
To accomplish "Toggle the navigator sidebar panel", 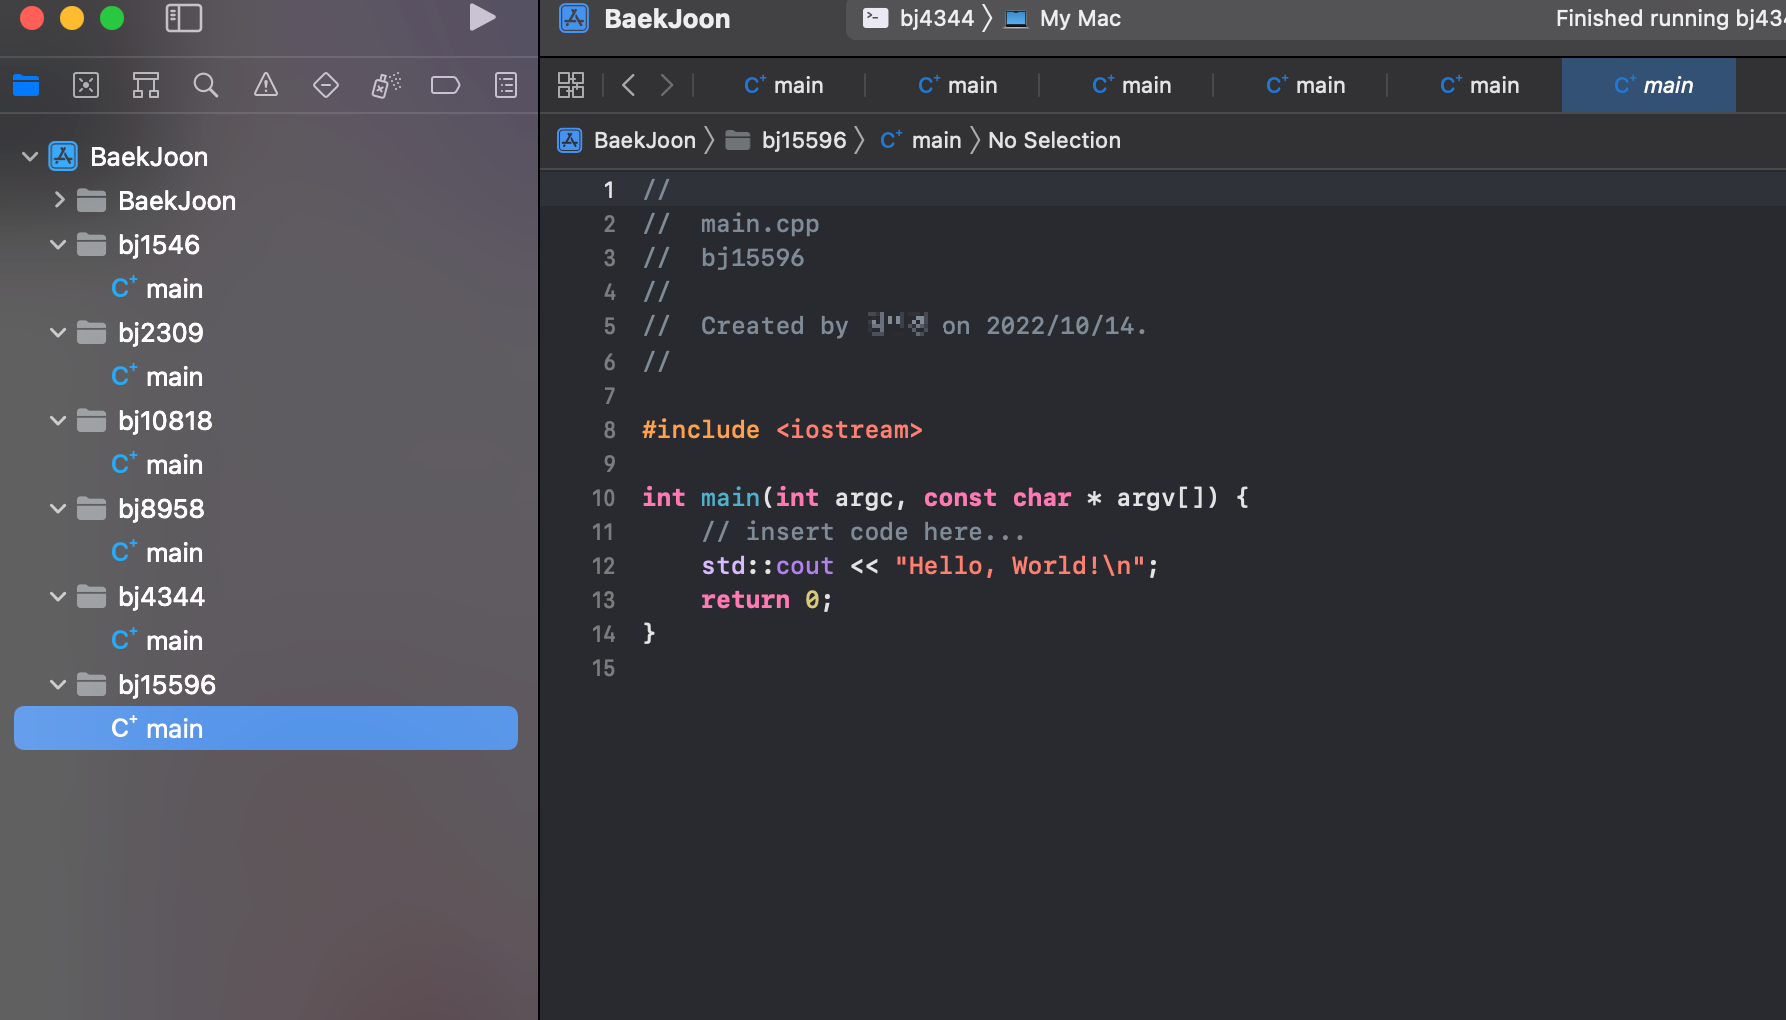I will 184,18.
